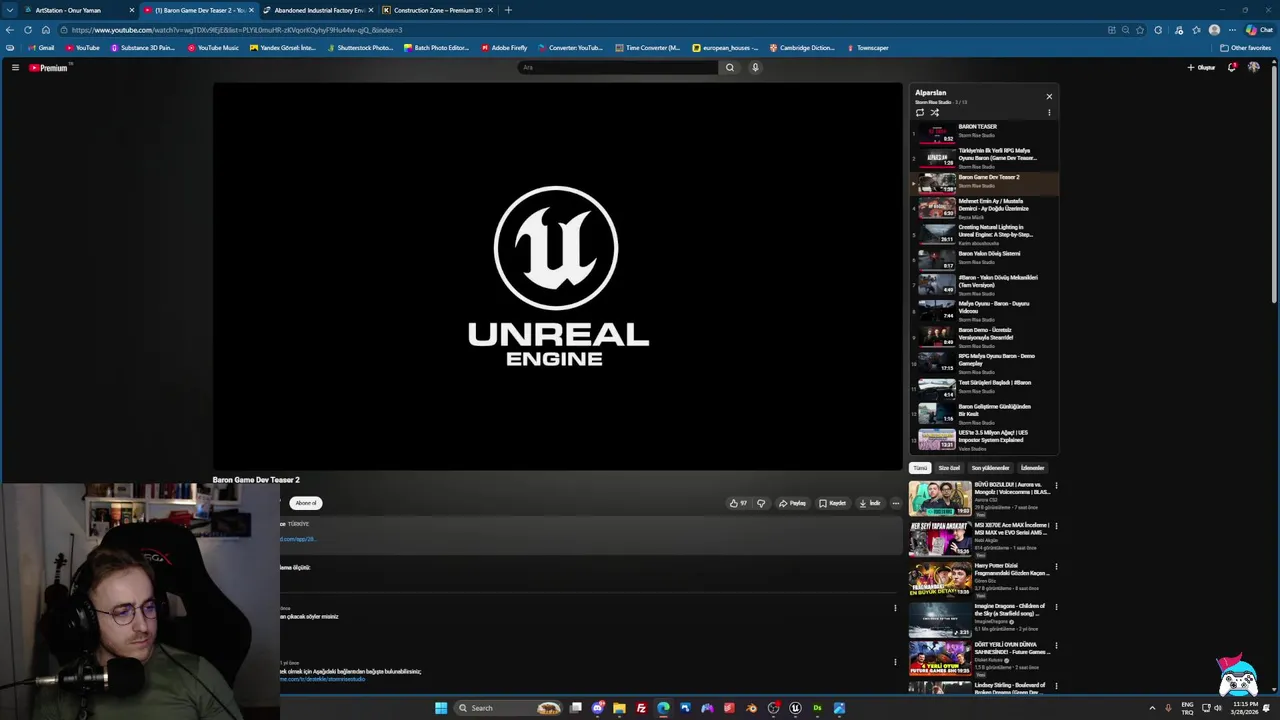
Task: Open the Oluştur create button
Action: 1201,67
